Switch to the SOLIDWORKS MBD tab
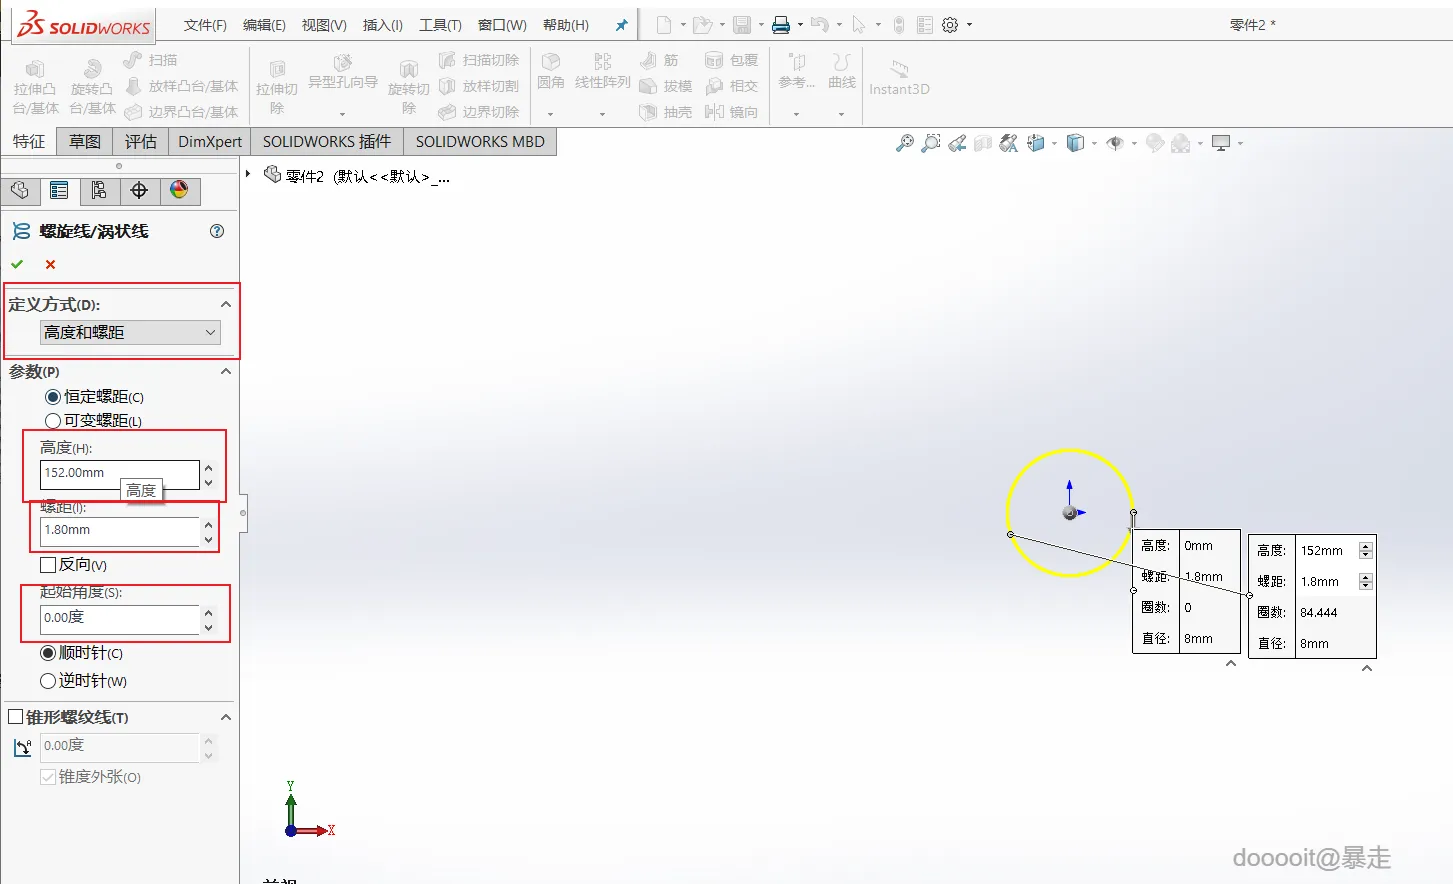Image resolution: width=1453 pixels, height=884 pixels. point(480,142)
